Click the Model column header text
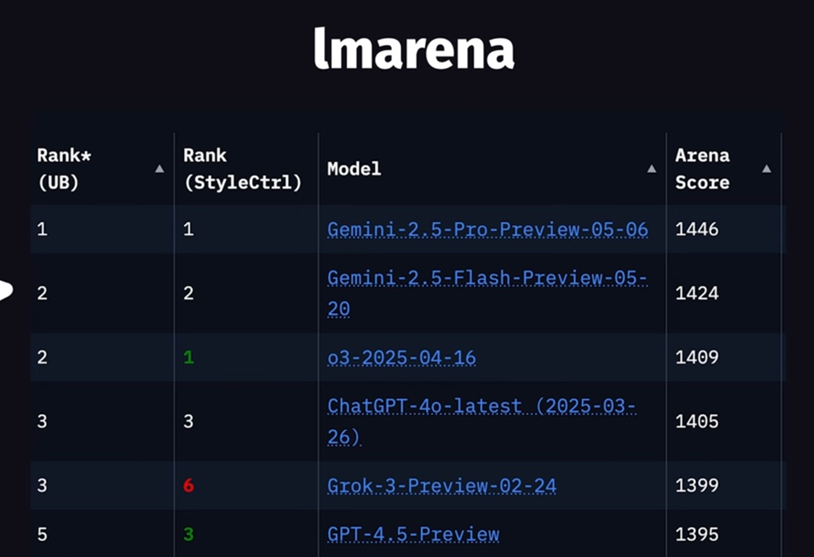Image resolution: width=814 pixels, height=557 pixels. point(354,169)
